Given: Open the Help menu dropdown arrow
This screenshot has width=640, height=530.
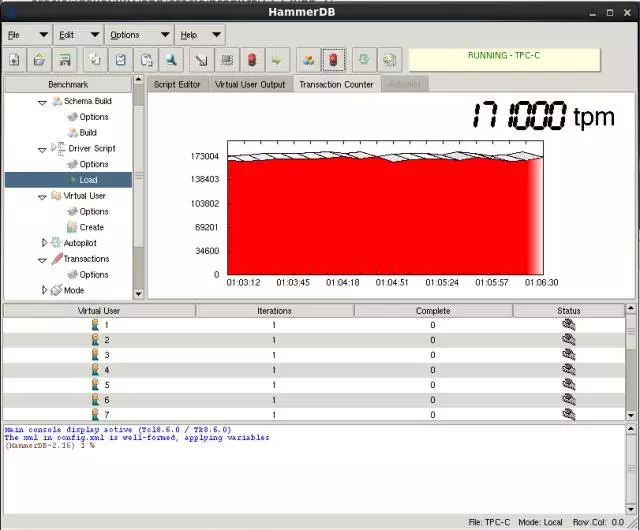Looking at the screenshot, I should [x=216, y=35].
